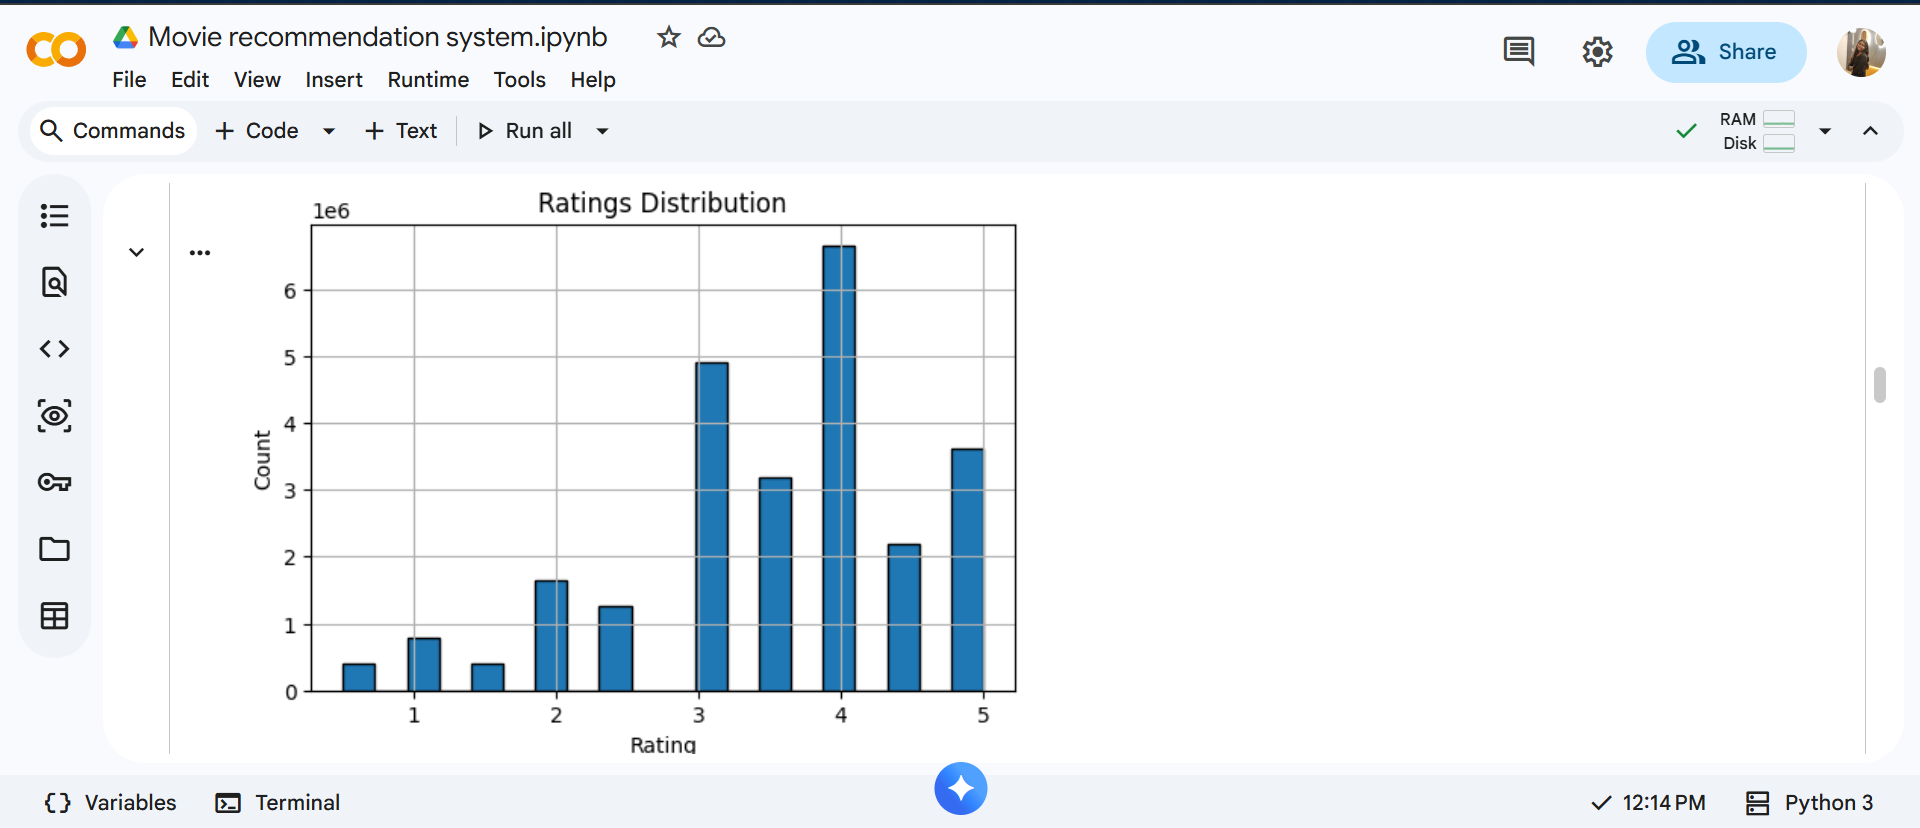Open the comments panel icon
The height and width of the screenshot is (828, 1920).
(1518, 52)
